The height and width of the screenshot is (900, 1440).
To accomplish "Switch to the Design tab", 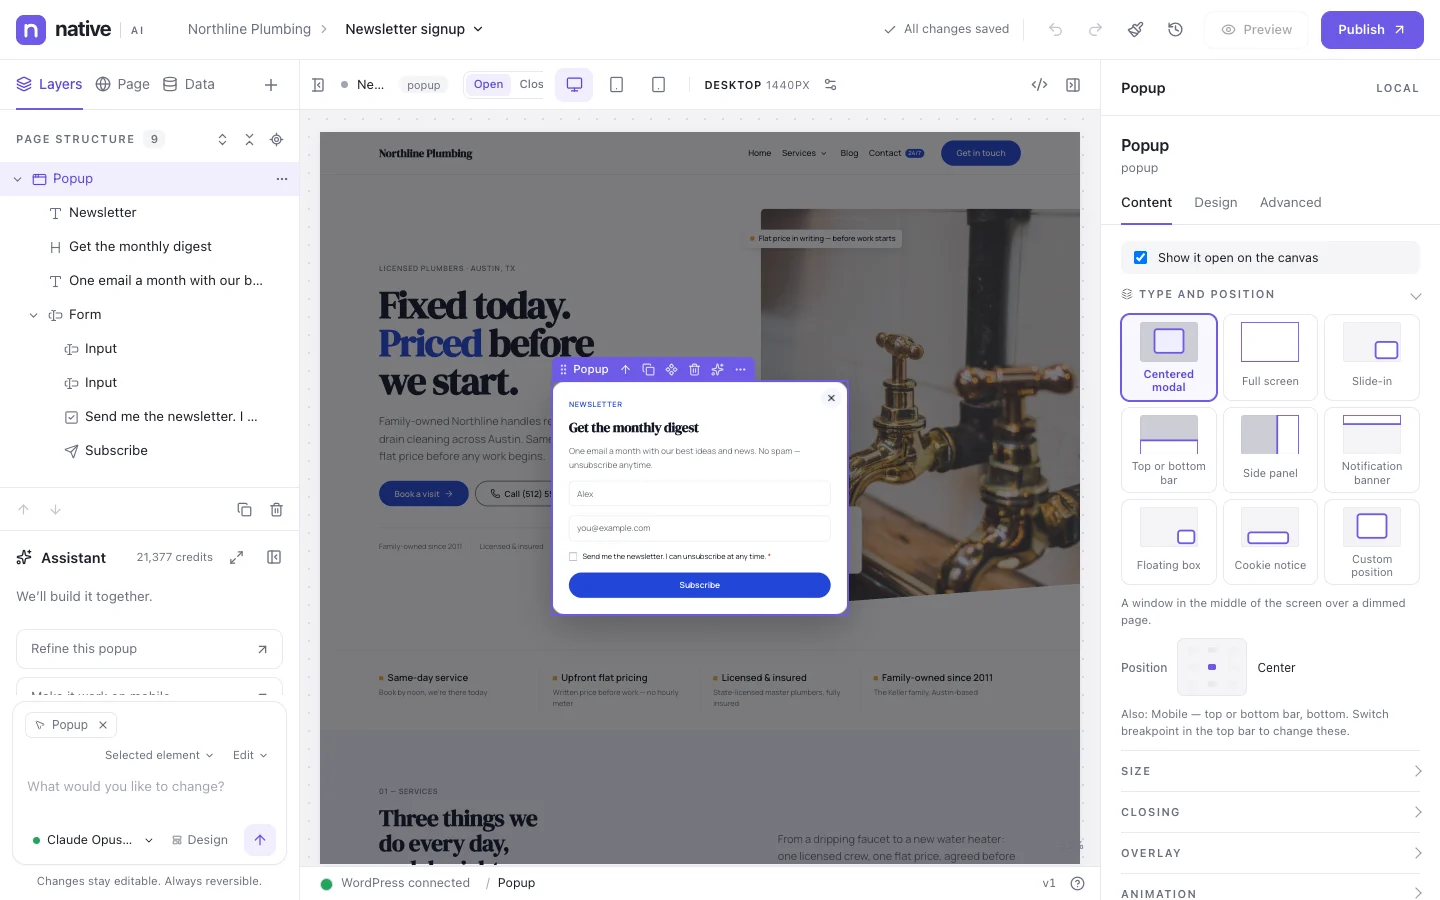I will point(1215,202).
